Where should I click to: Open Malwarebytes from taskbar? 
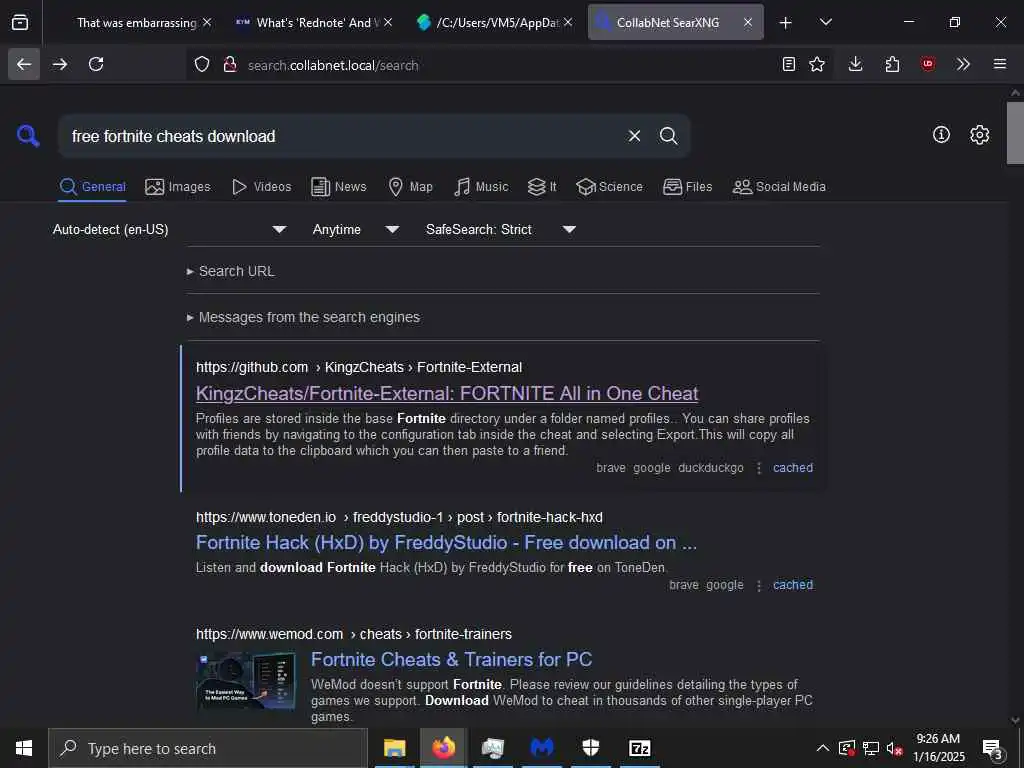541,748
